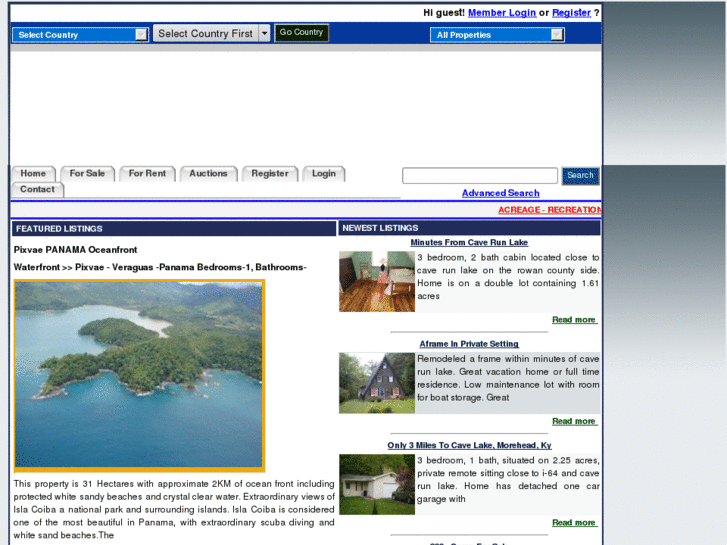Screen dimensions: 727x545
Task: Switch to the For Rent tab
Action: tap(147, 173)
